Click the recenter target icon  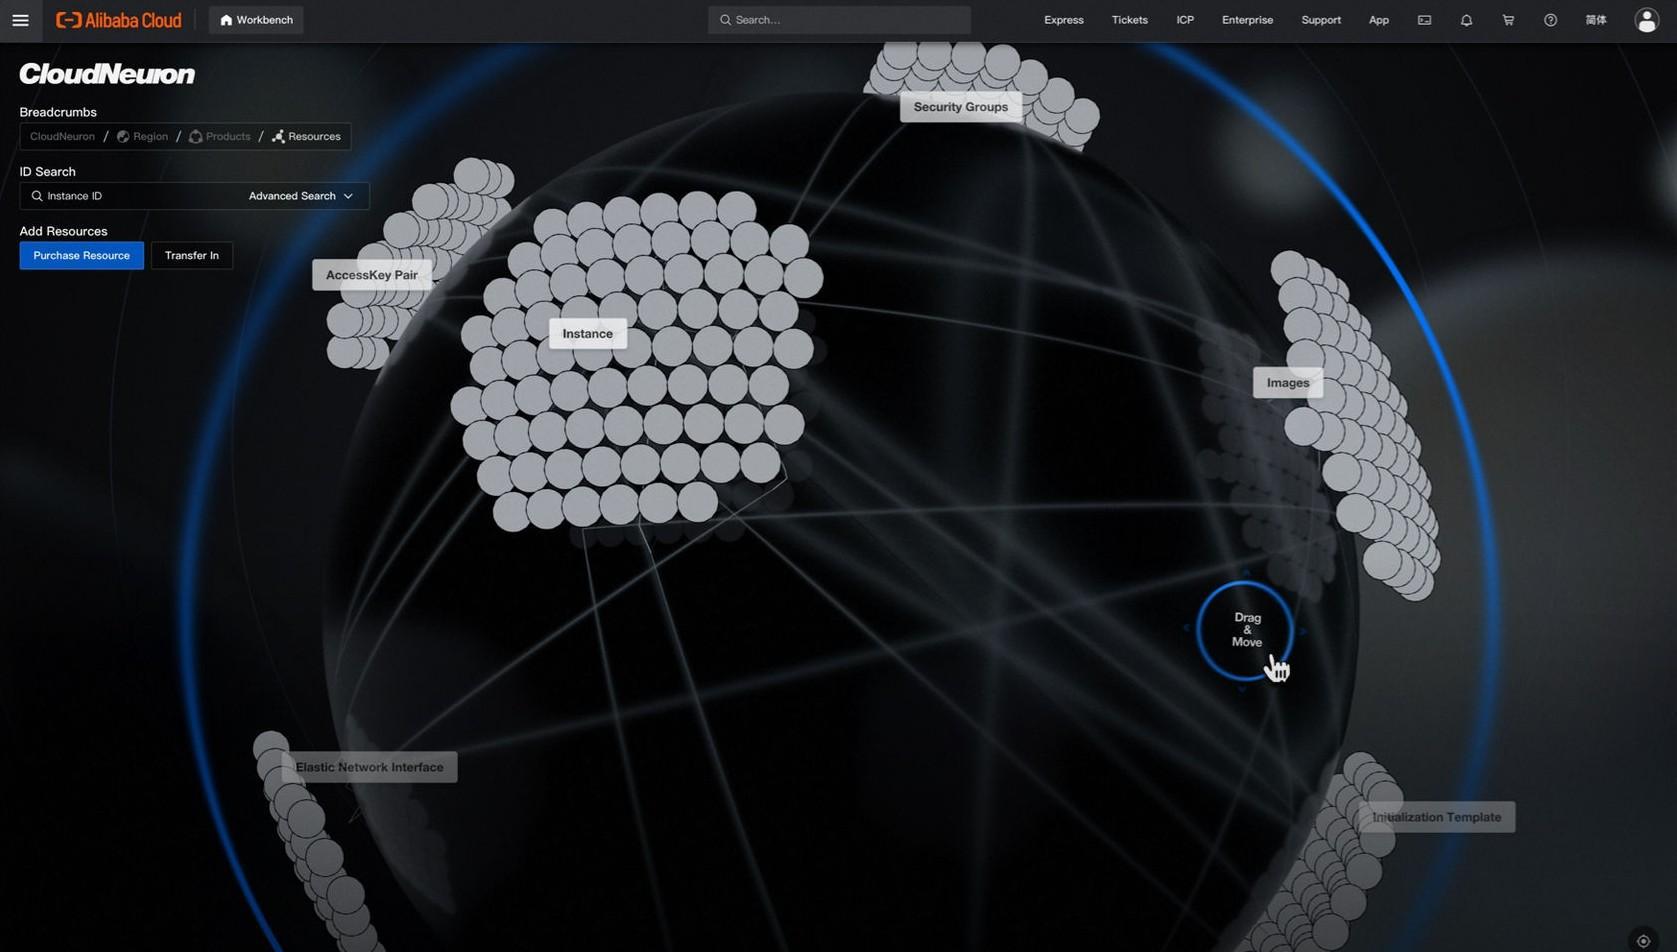[x=1643, y=941]
